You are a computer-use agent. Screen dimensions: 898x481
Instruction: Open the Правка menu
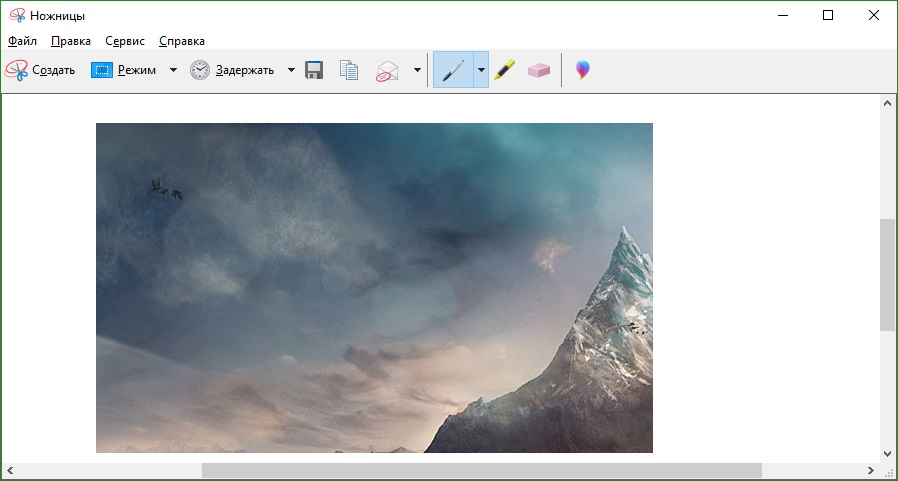[71, 41]
